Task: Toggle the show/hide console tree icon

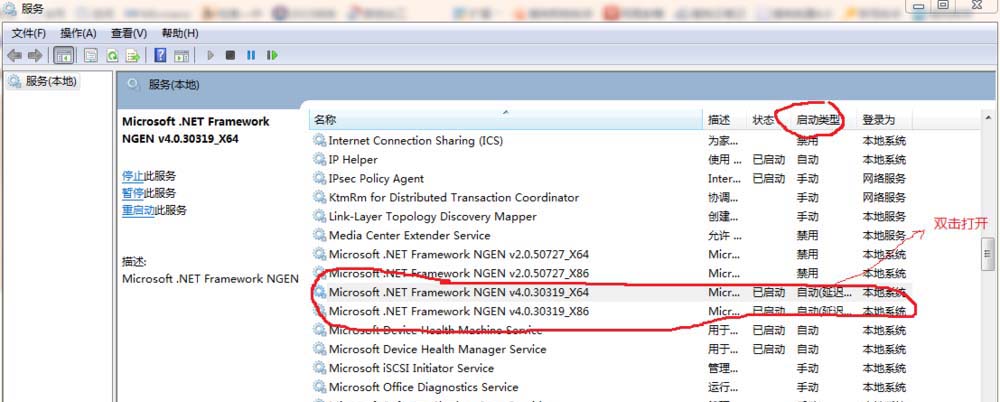Action: 64,56
